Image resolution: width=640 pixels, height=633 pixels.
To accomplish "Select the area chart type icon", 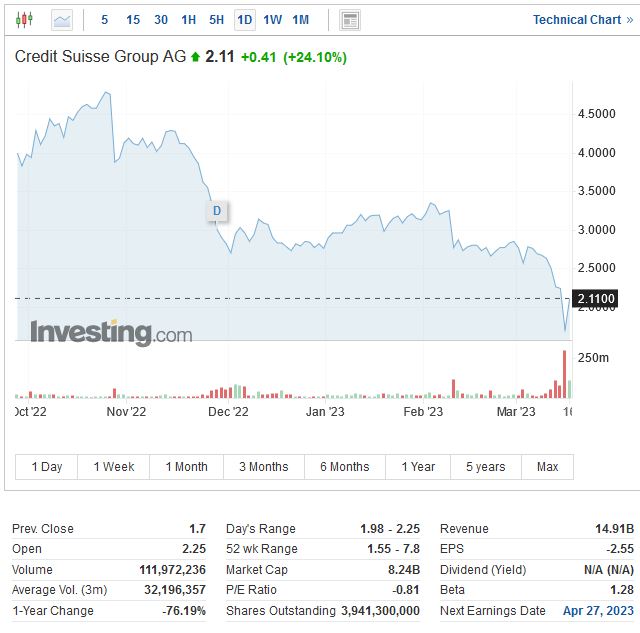I will click(62, 19).
